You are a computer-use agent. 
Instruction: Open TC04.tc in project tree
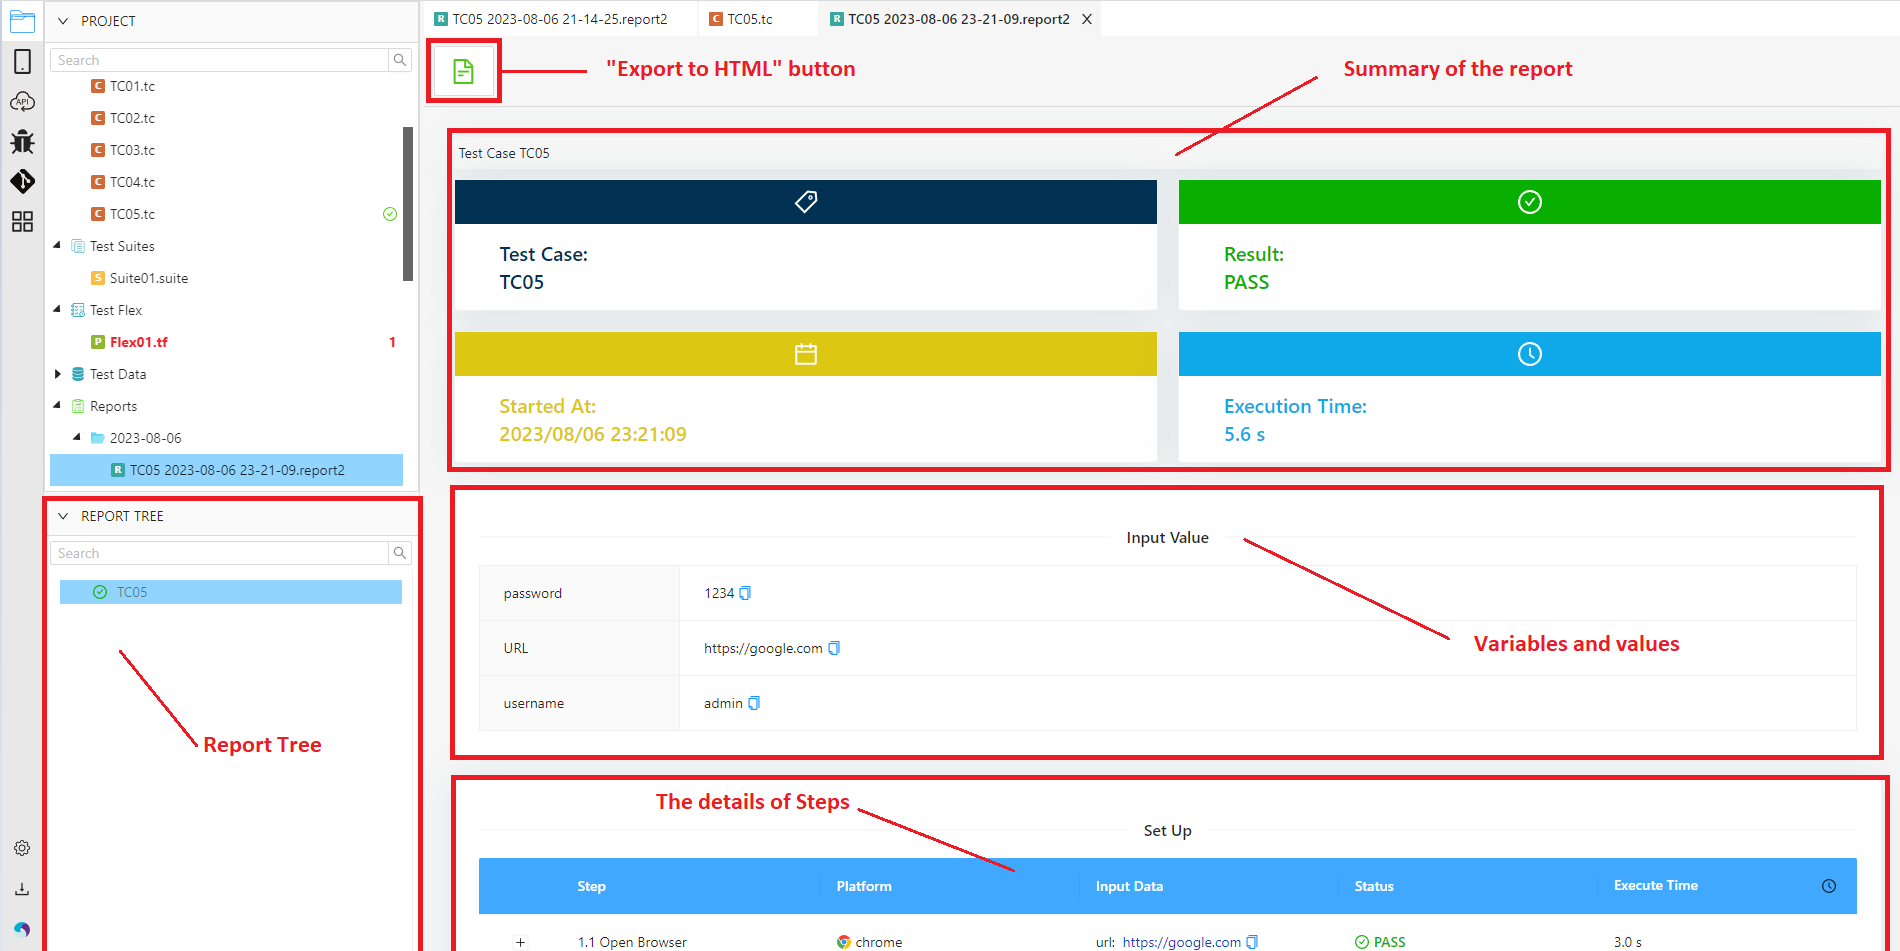132,182
